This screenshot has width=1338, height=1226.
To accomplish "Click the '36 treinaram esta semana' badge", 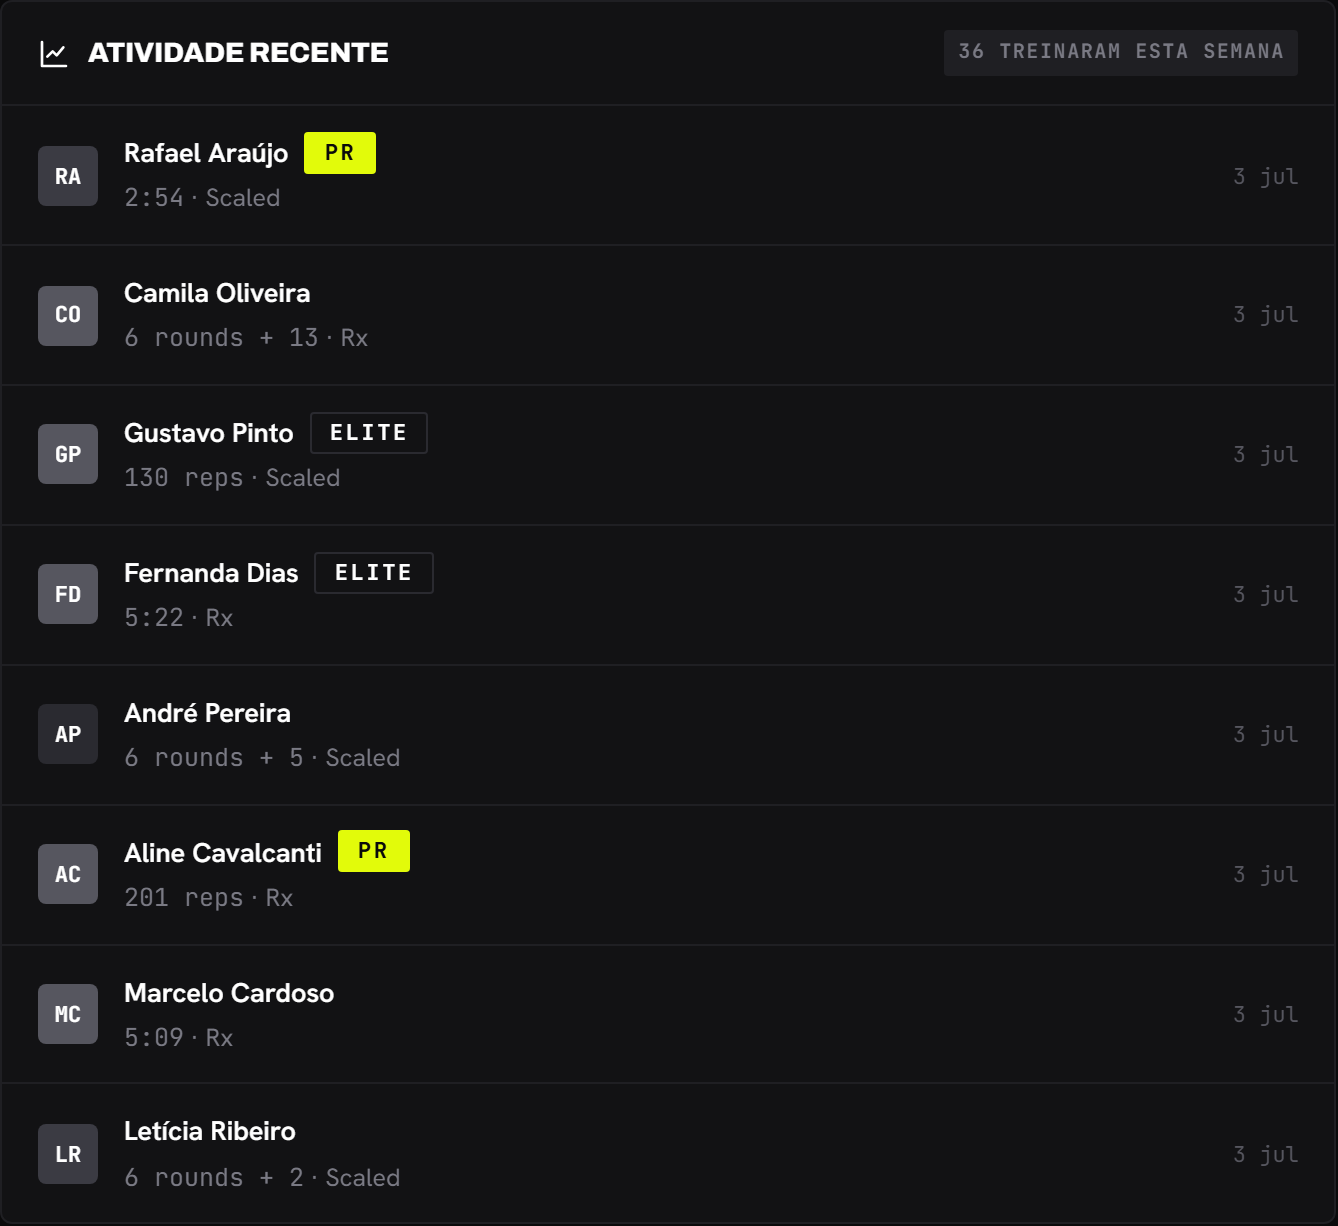I will point(1121,52).
